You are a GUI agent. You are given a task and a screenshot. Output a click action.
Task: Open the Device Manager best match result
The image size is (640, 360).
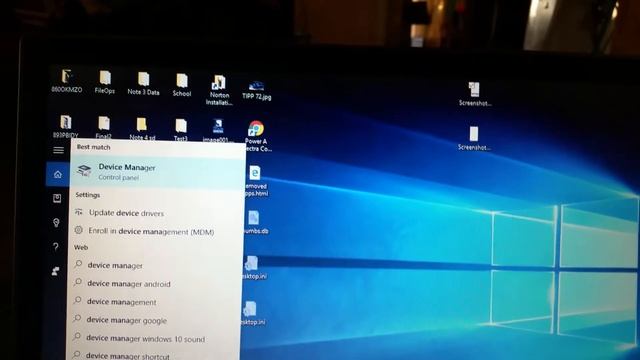tap(157, 172)
